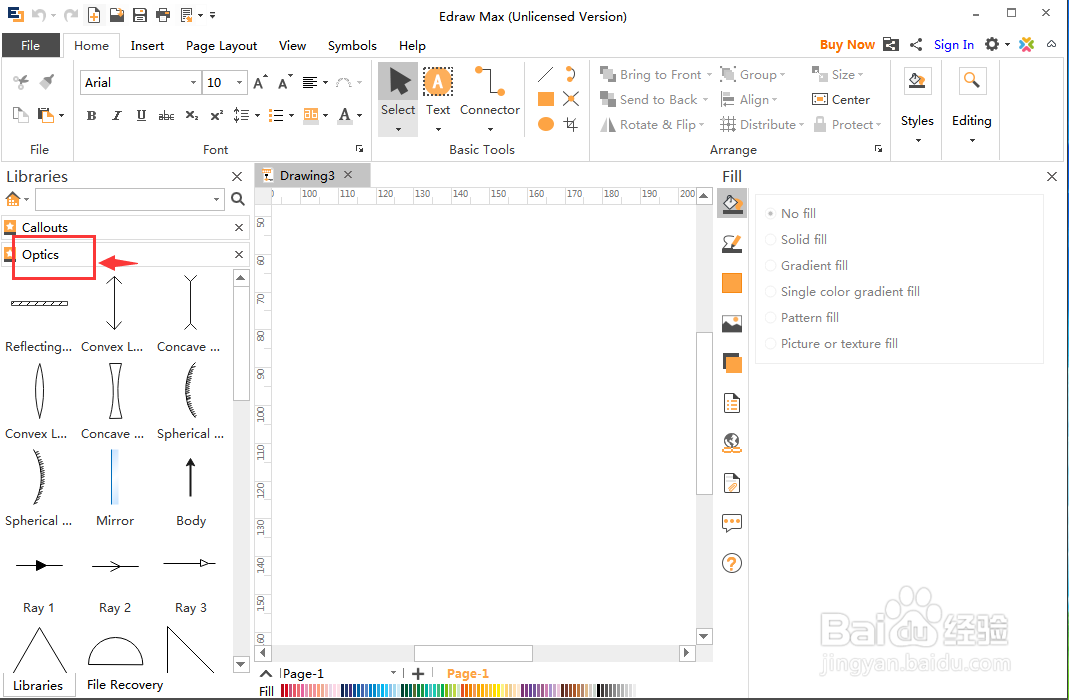
Task: Switch to the Insert ribbon tab
Action: [x=147, y=45]
